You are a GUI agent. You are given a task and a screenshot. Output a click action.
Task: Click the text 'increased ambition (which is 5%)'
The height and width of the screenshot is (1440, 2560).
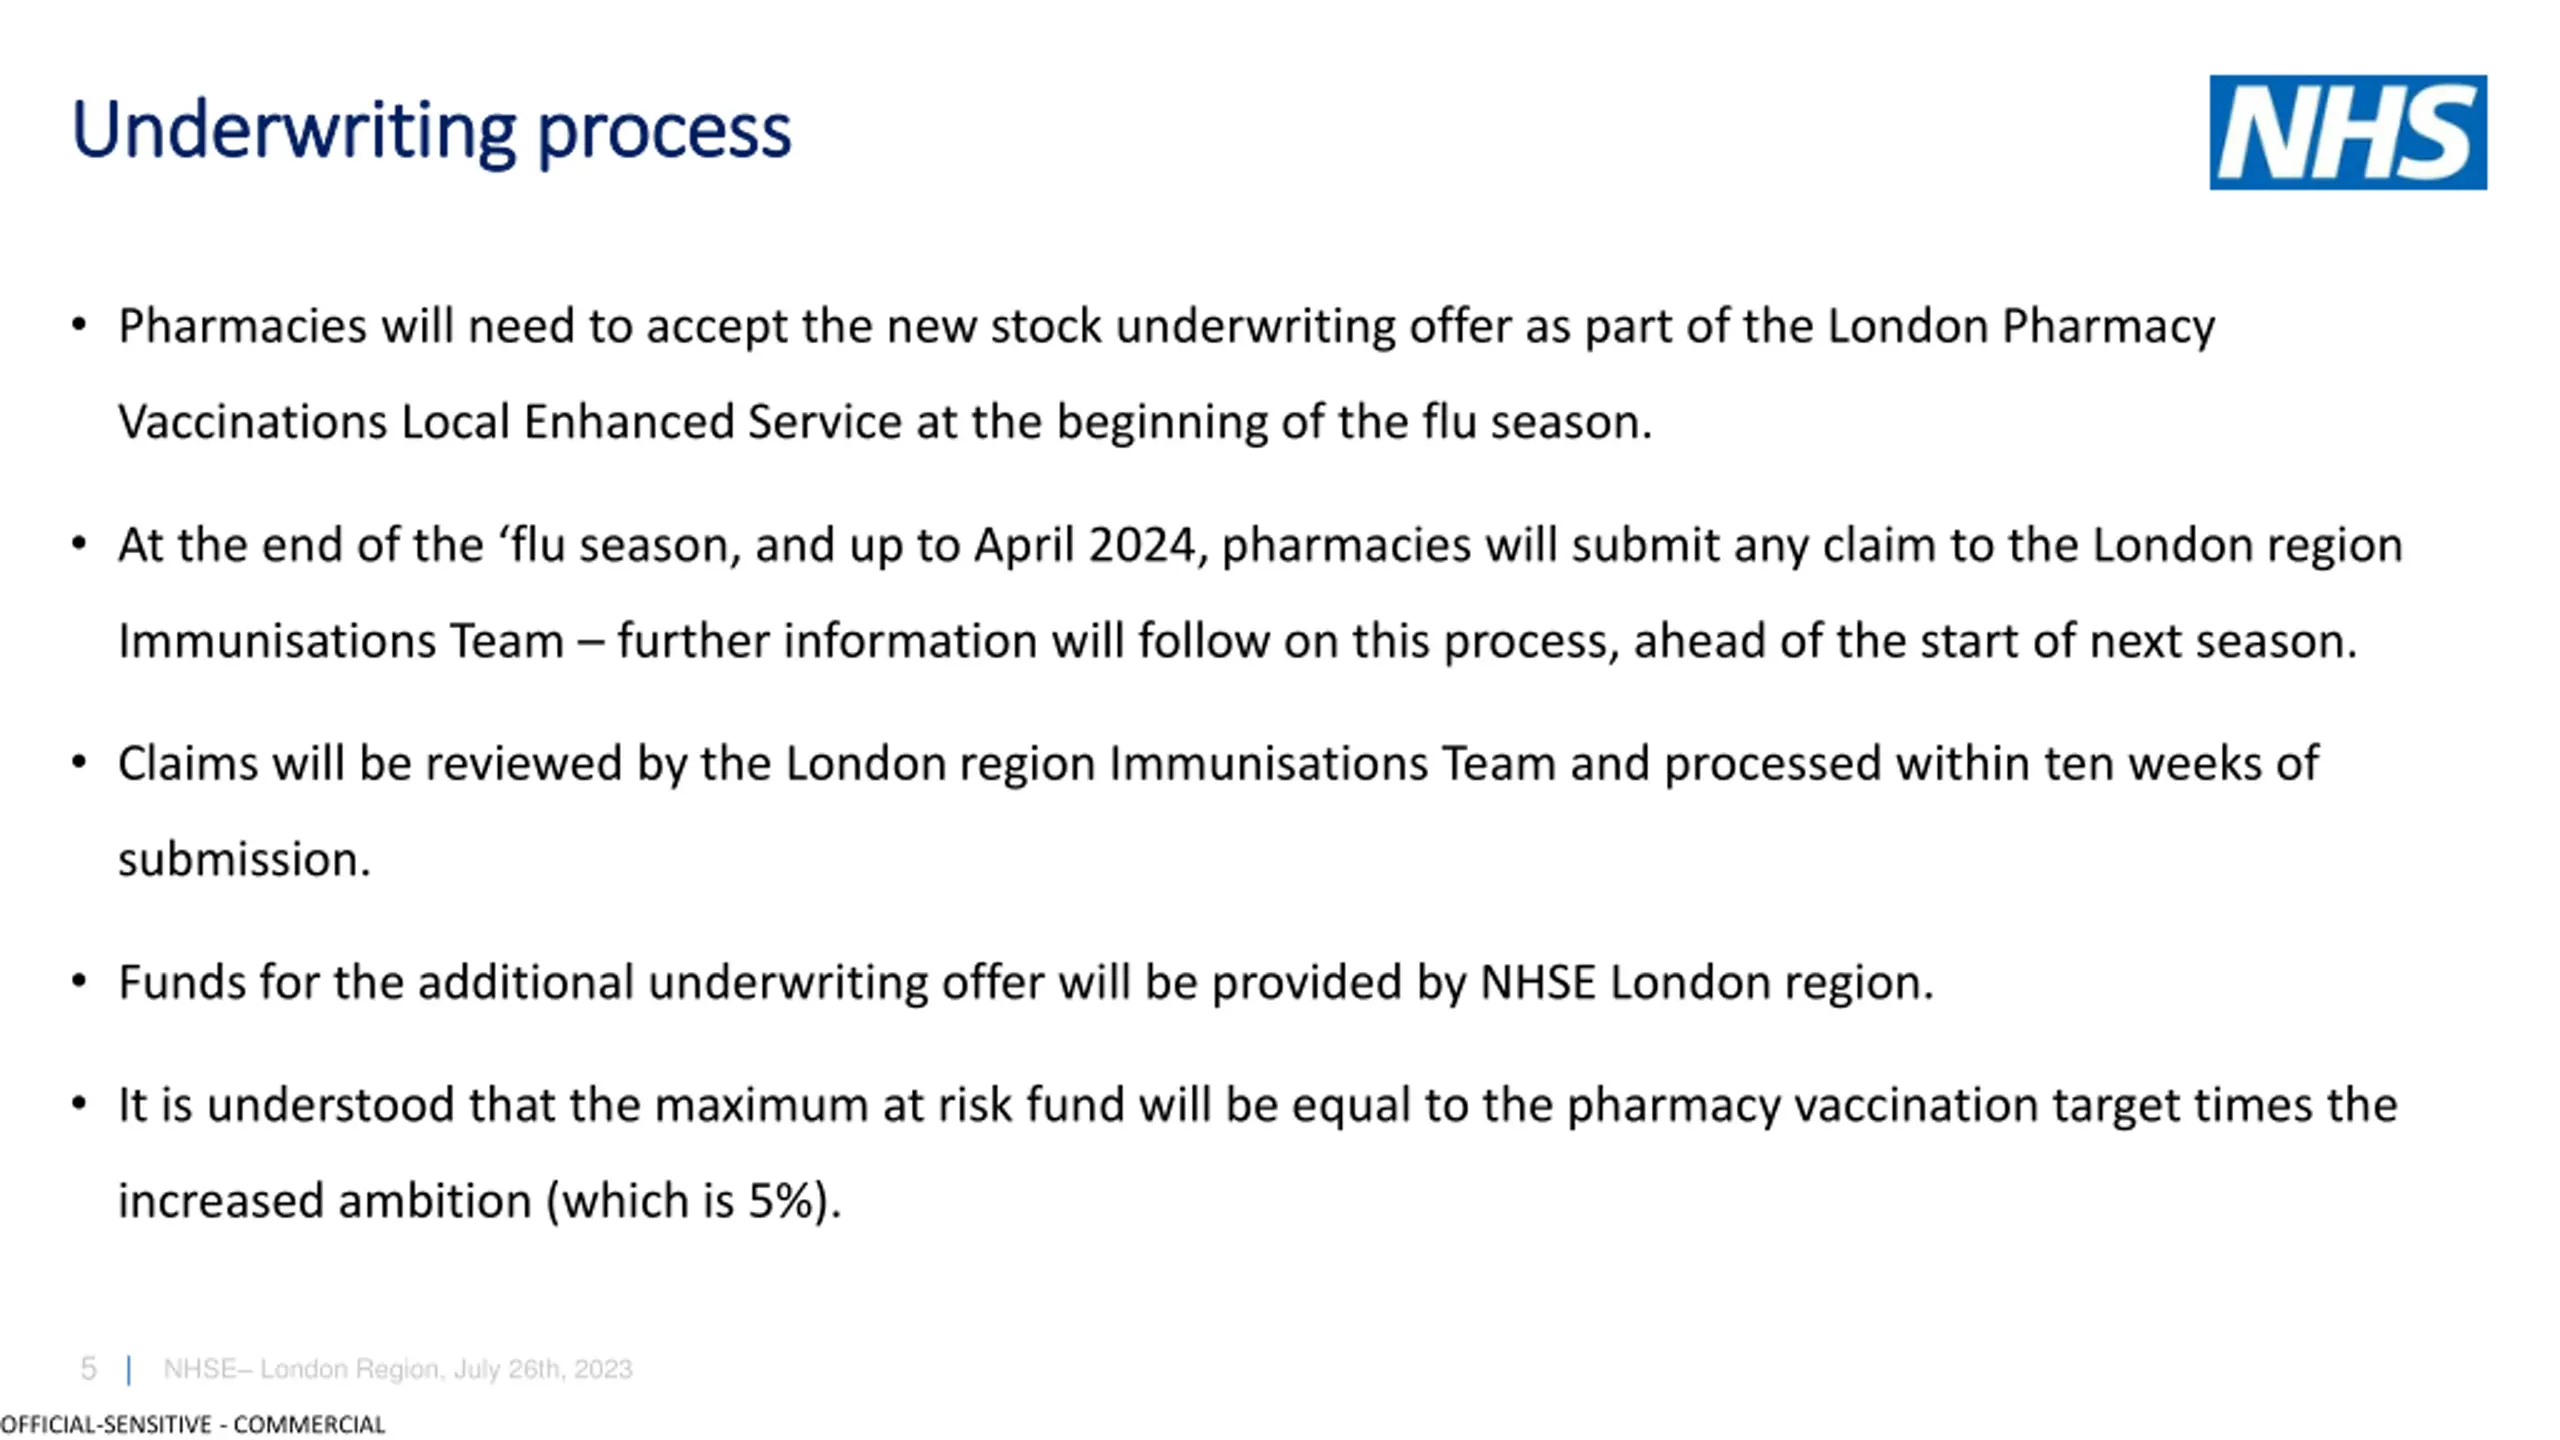tap(474, 1201)
